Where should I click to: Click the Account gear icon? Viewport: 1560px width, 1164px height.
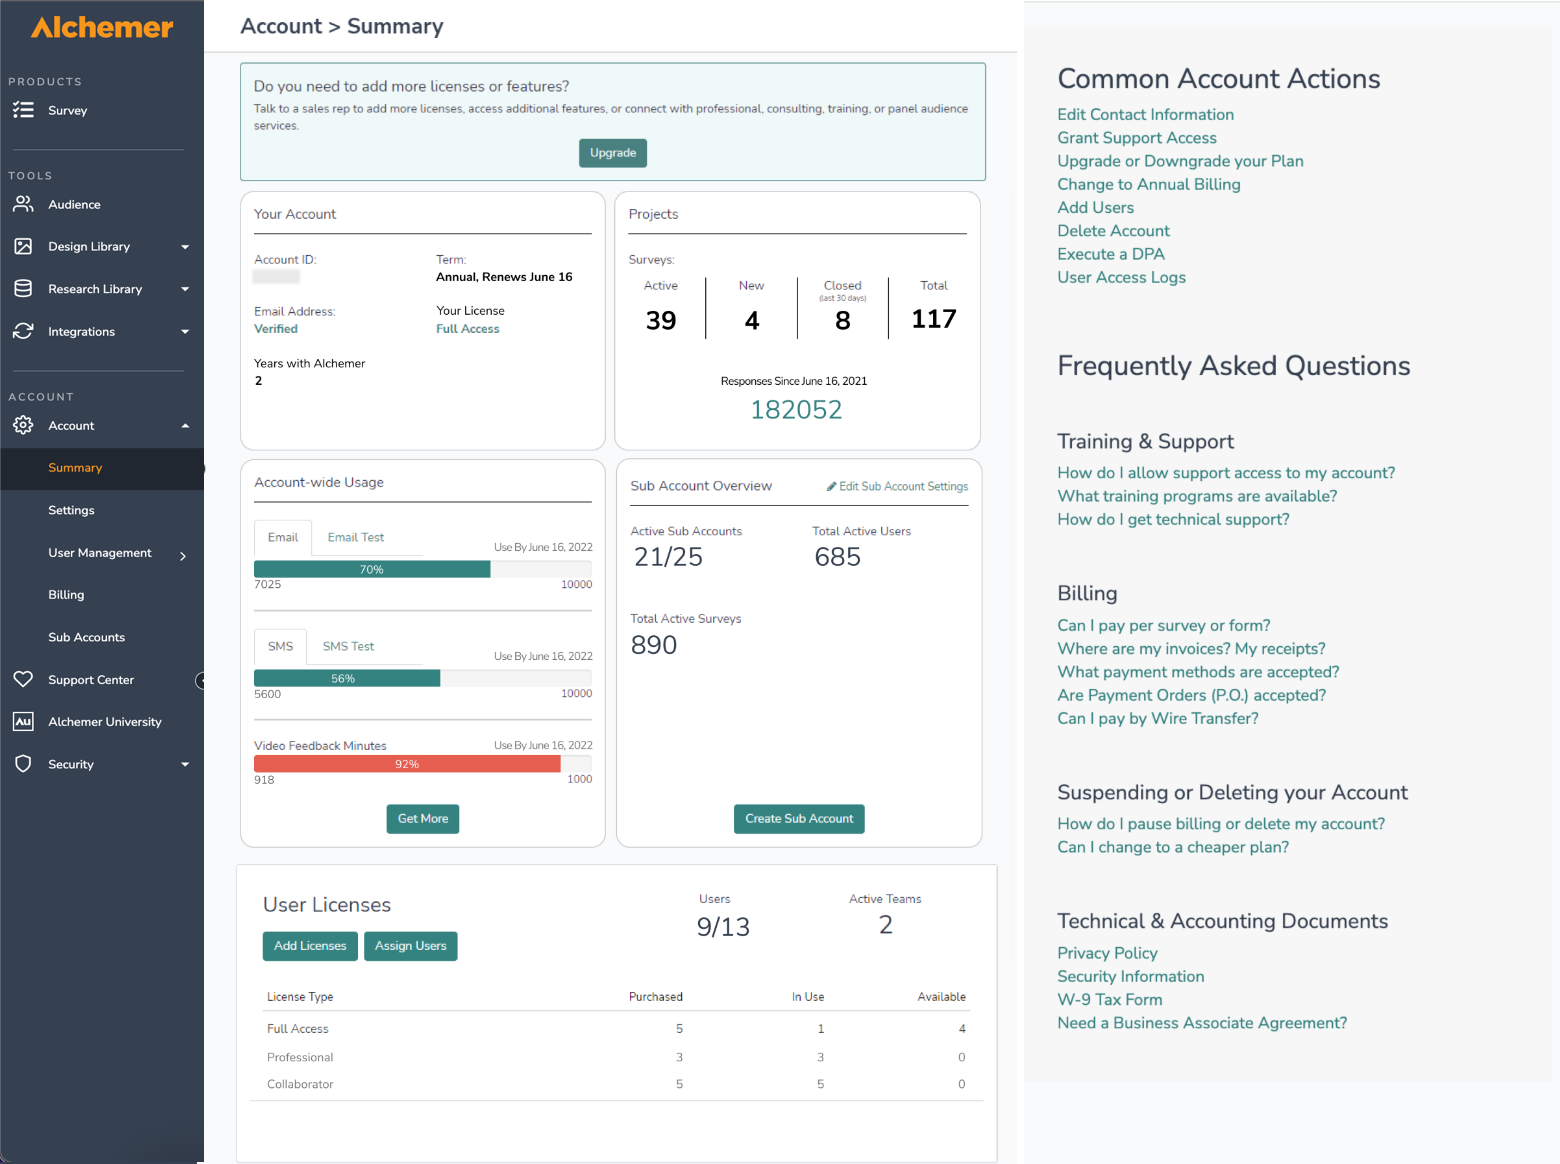(23, 425)
